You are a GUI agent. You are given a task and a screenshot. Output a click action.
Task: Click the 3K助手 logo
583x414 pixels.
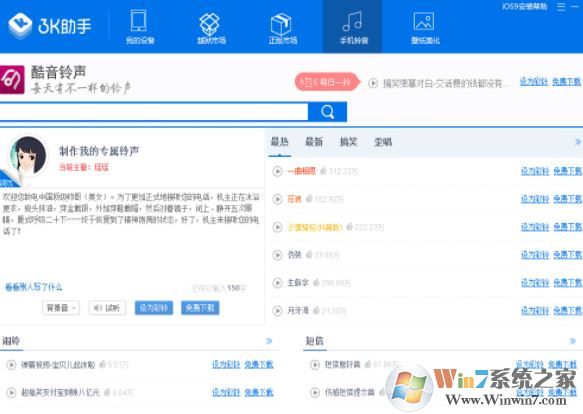pos(50,25)
